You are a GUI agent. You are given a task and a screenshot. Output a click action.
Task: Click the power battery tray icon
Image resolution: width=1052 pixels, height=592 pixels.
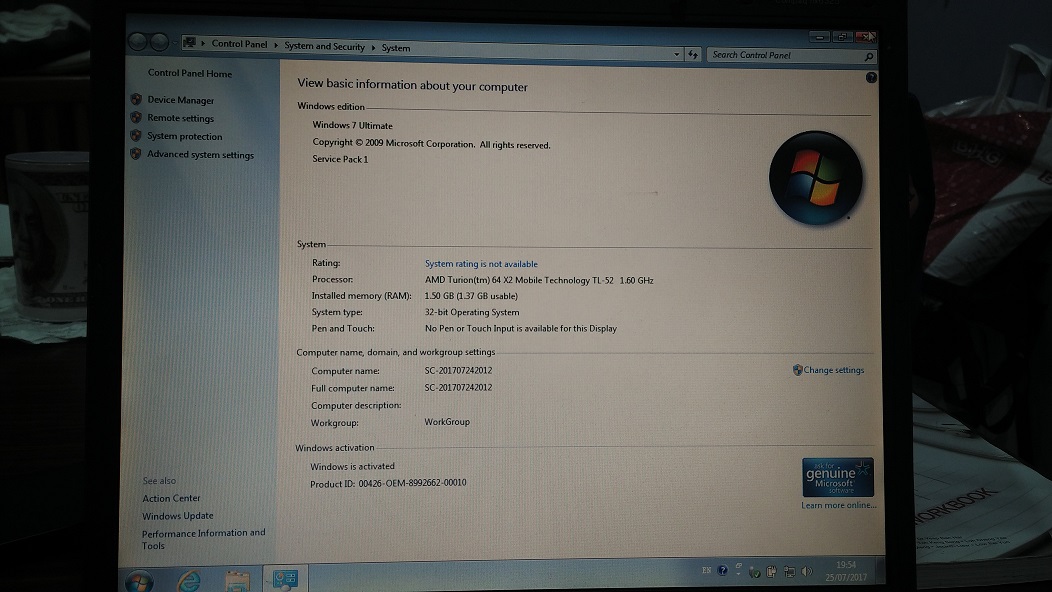click(772, 572)
